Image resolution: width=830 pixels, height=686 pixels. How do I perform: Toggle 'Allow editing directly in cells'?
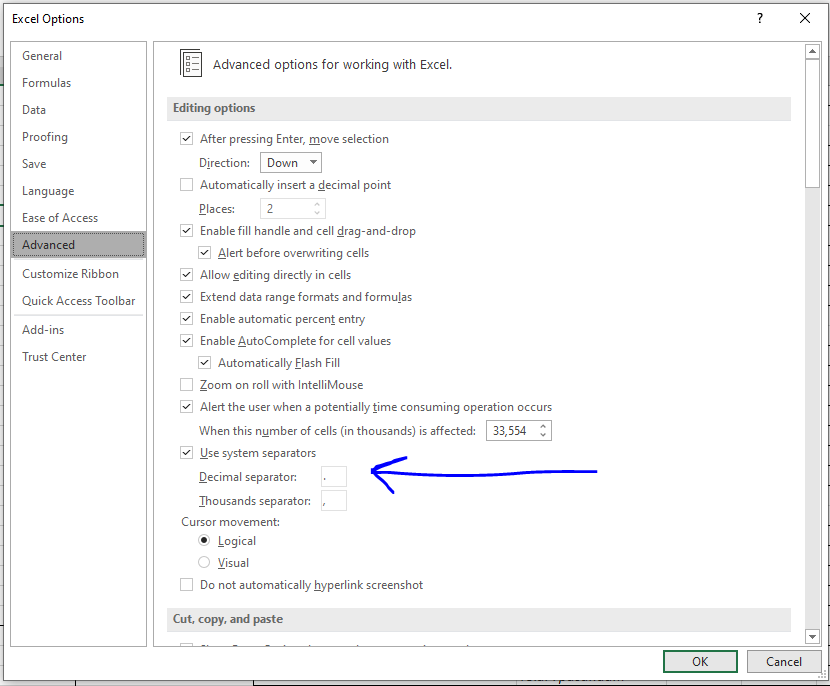(186, 275)
